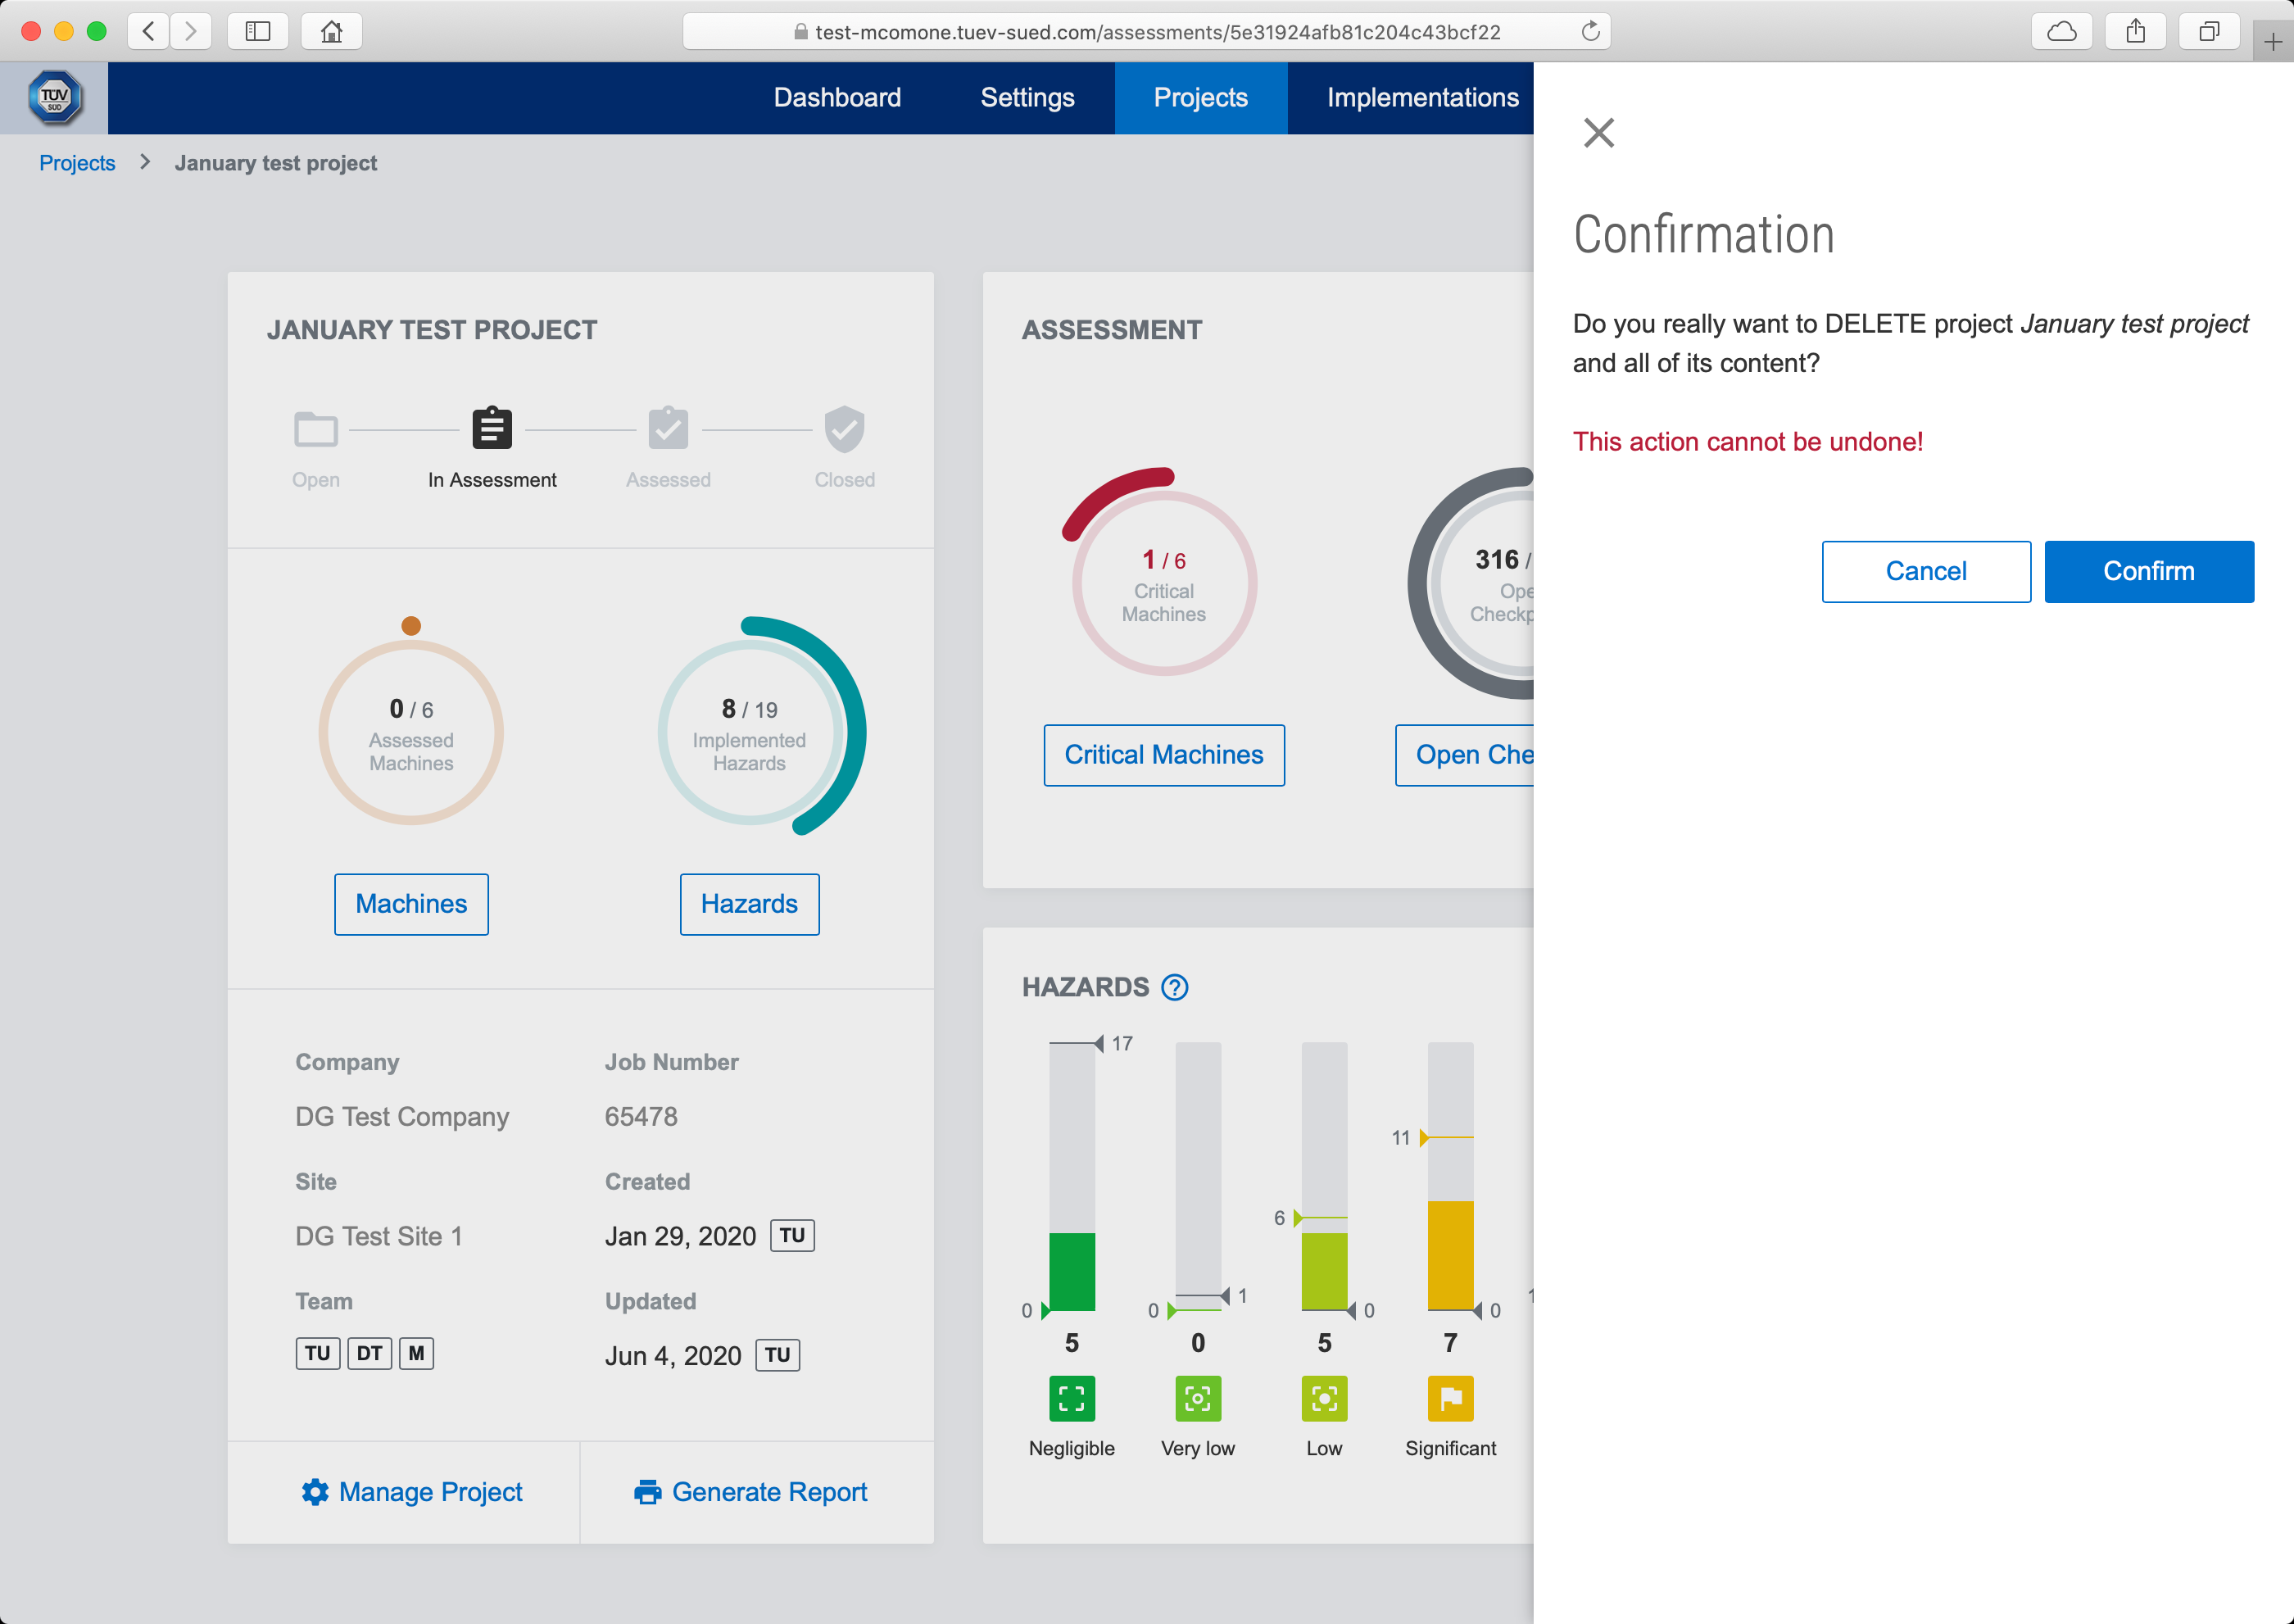2294x1624 pixels.
Task: Click the Very low hazard icon
Action: [1197, 1398]
